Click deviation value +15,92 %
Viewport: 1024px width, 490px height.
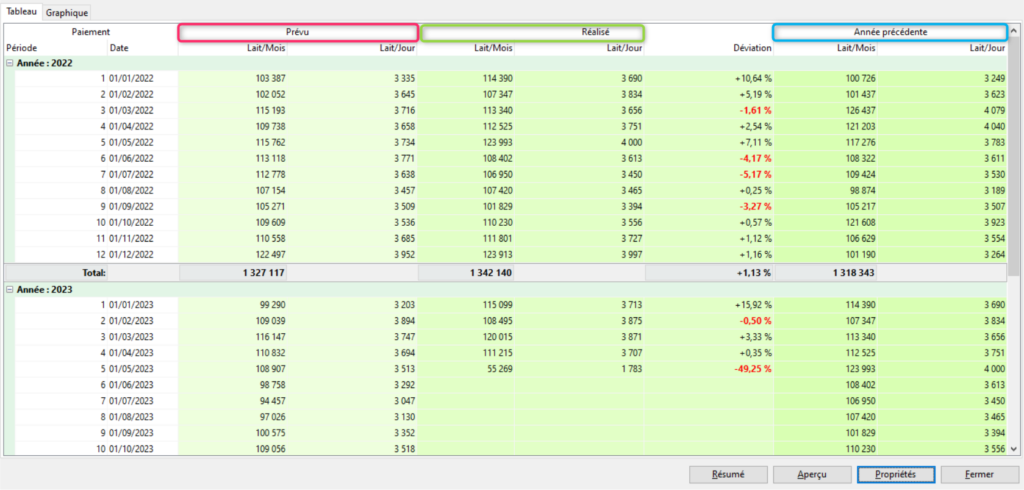pyautogui.click(x=753, y=304)
